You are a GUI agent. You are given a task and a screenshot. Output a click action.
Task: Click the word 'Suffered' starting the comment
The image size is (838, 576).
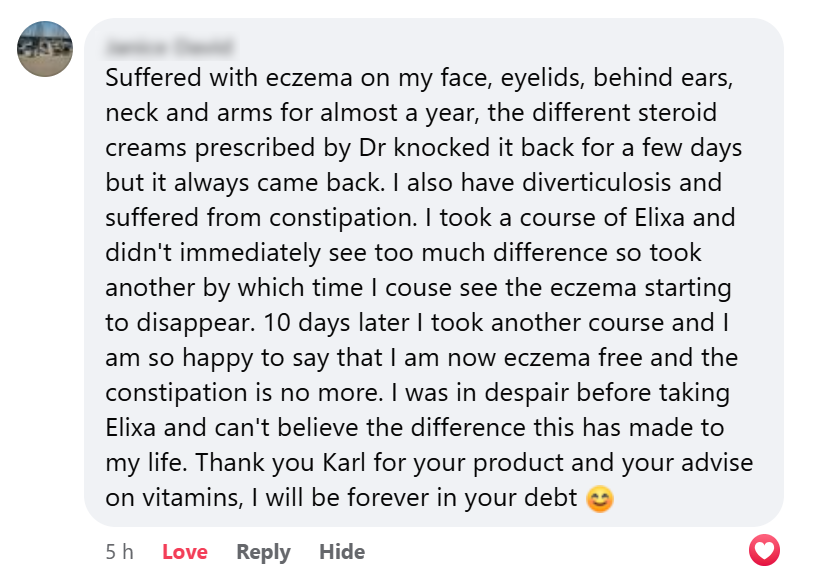pyautogui.click(x=149, y=77)
